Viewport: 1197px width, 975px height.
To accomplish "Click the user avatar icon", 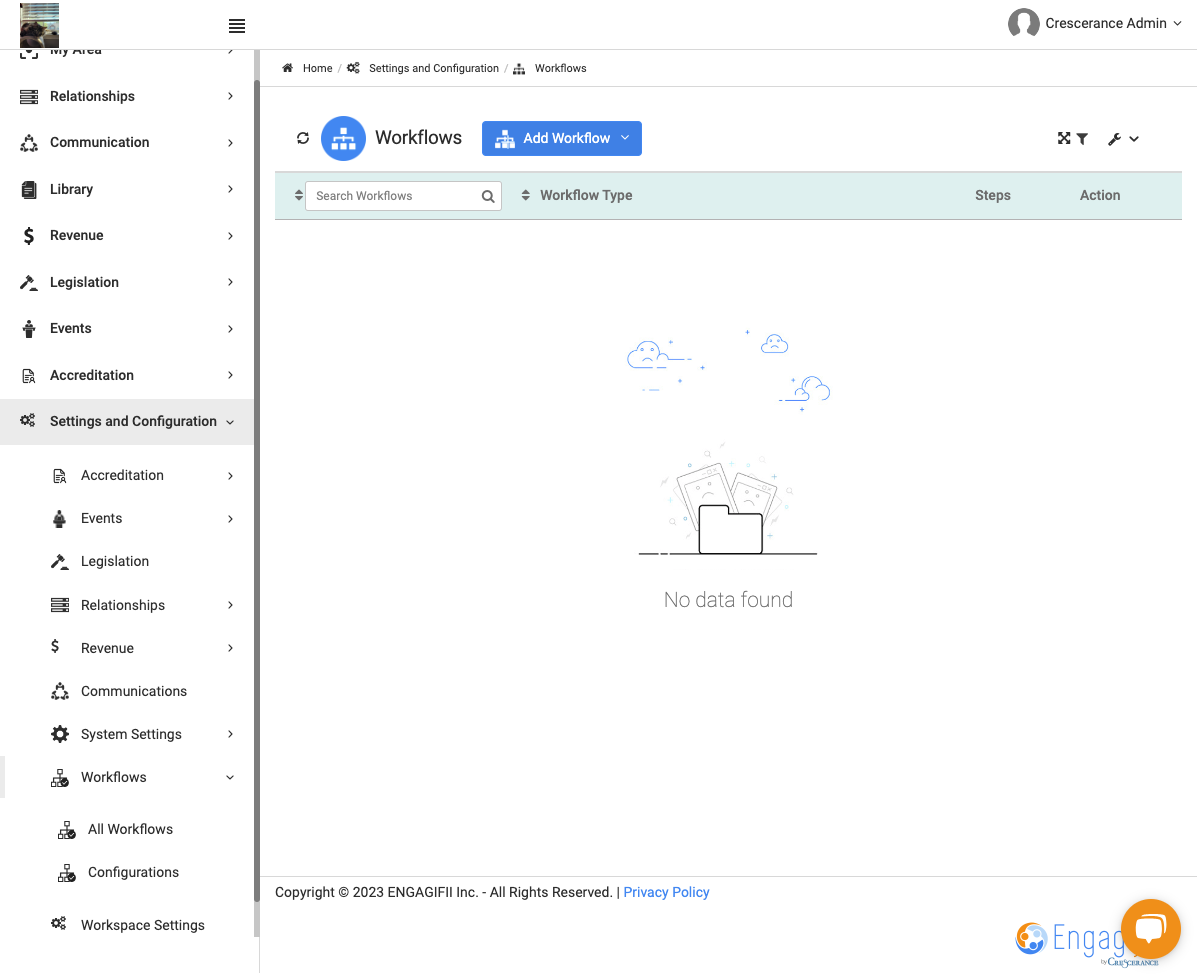I will [x=1023, y=23].
